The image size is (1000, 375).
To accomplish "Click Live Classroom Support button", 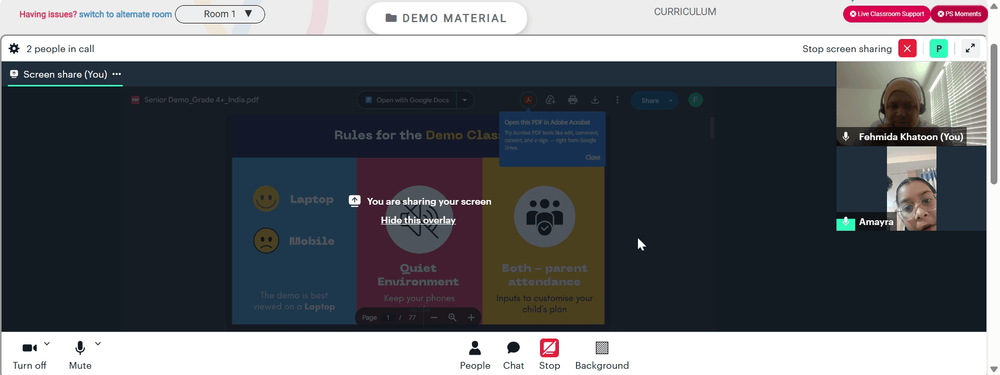I will (x=886, y=14).
